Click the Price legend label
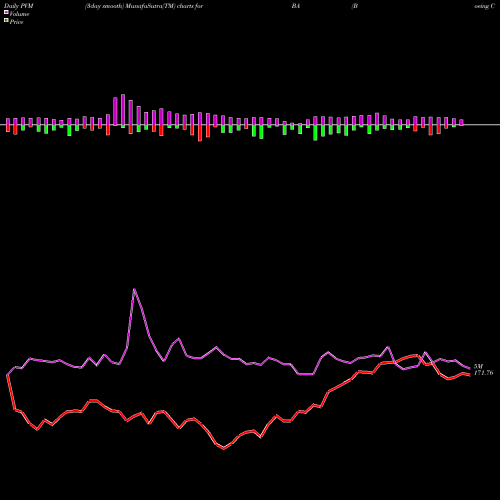The width and height of the screenshot is (500, 500). (16, 22)
